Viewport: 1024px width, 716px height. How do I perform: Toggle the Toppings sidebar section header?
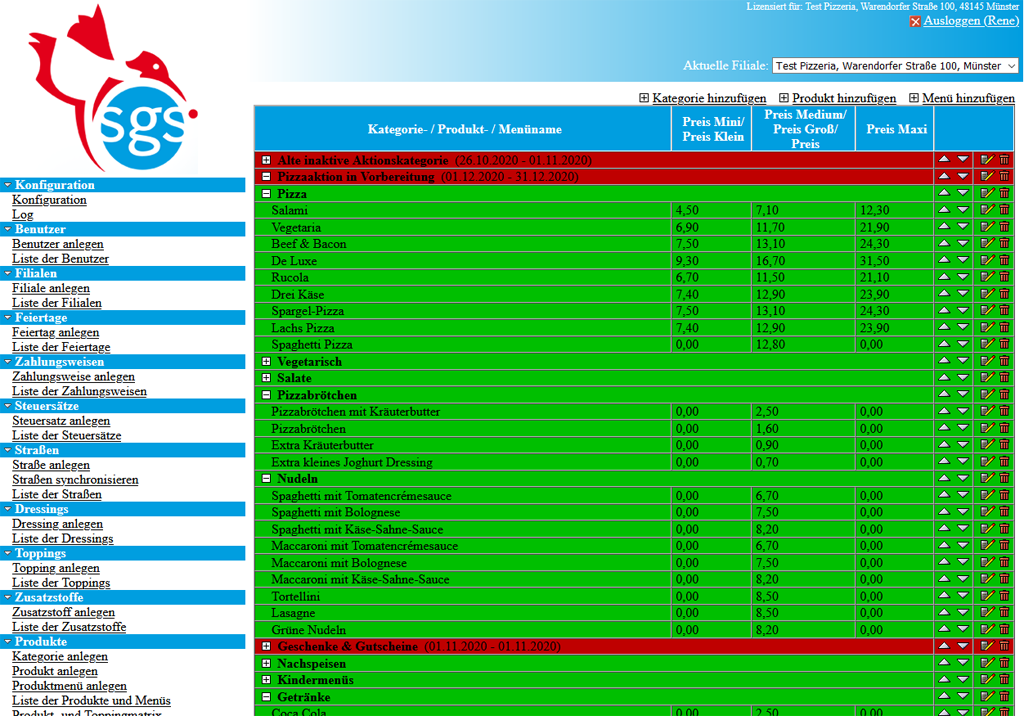click(x=123, y=553)
